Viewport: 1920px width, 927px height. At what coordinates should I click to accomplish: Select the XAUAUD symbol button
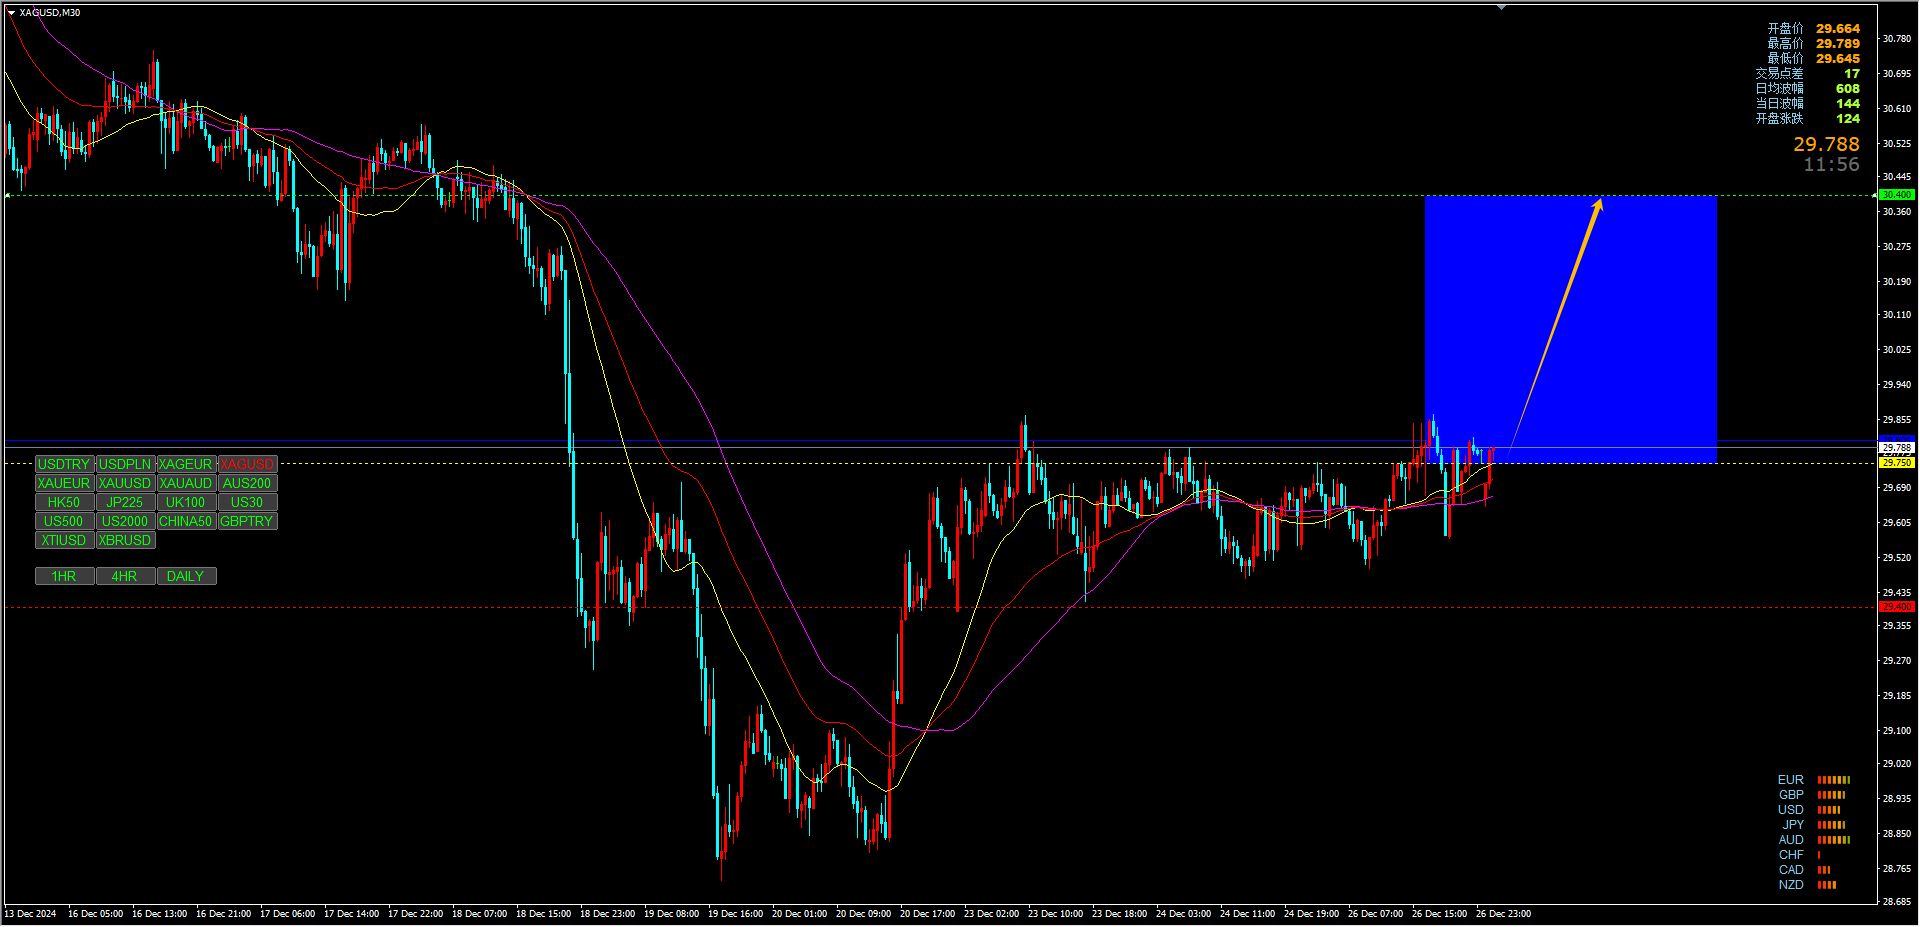(186, 484)
